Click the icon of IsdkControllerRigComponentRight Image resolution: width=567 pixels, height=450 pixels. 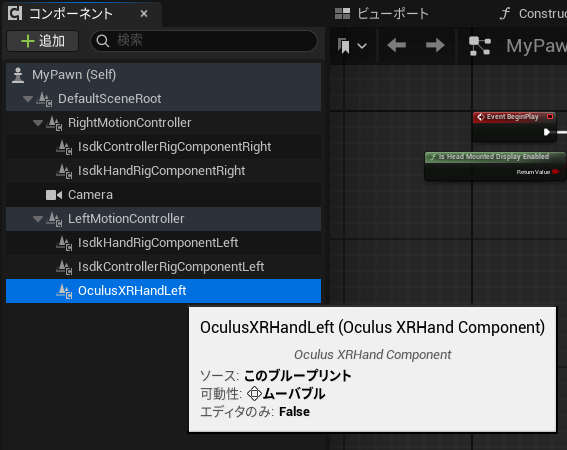pos(64,147)
